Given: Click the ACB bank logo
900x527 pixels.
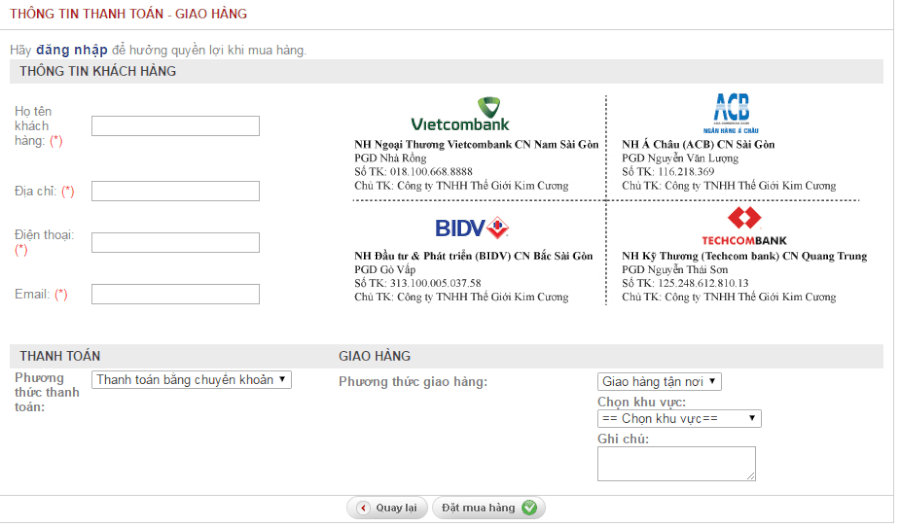Looking at the screenshot, I should [x=730, y=113].
